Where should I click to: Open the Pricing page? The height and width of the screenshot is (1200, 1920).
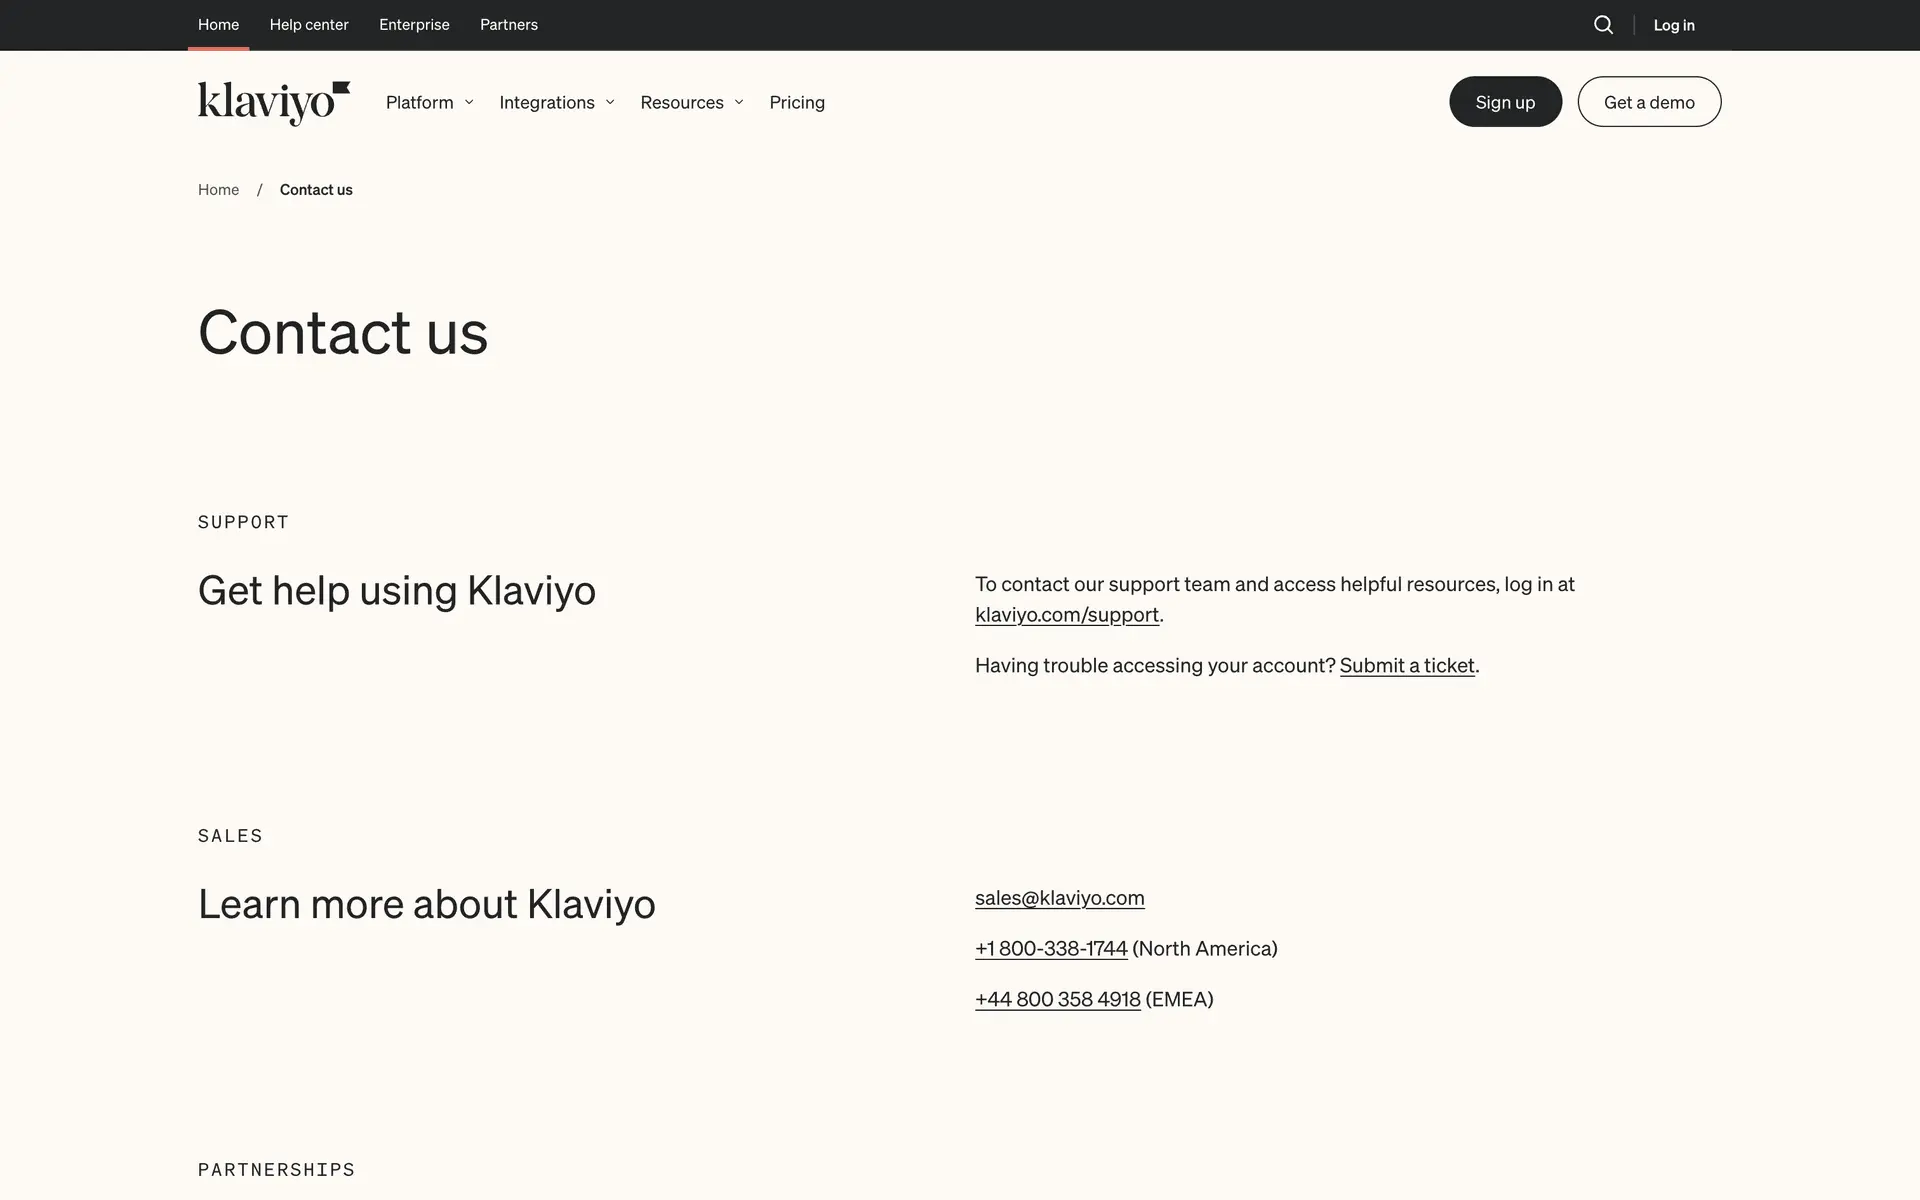click(x=796, y=102)
